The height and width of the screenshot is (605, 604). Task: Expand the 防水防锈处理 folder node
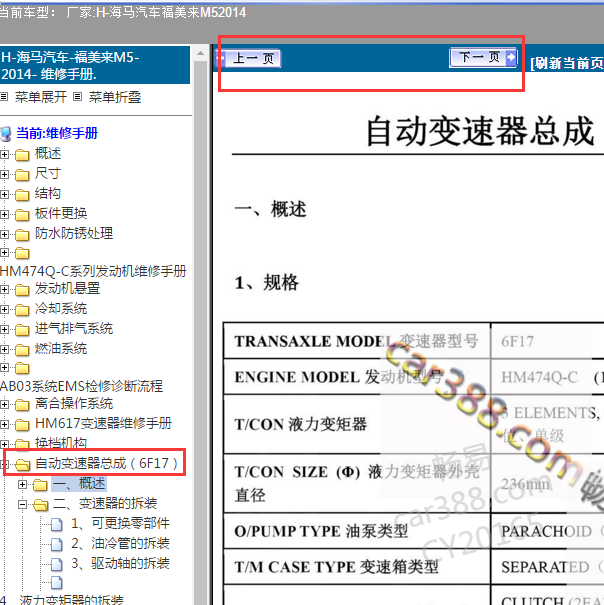4,234
